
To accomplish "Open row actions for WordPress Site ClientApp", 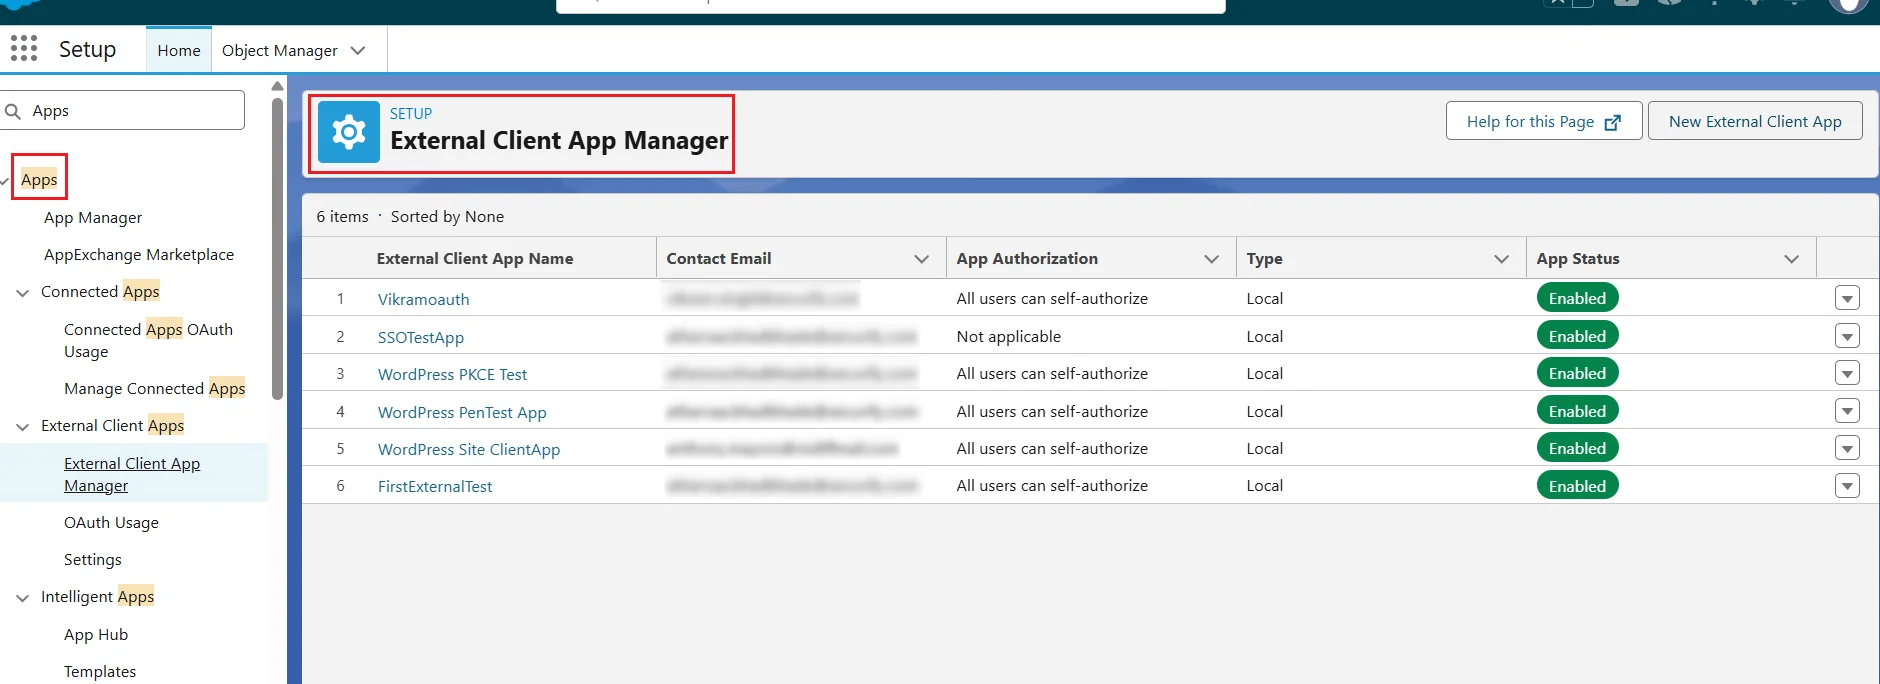I will pos(1847,448).
